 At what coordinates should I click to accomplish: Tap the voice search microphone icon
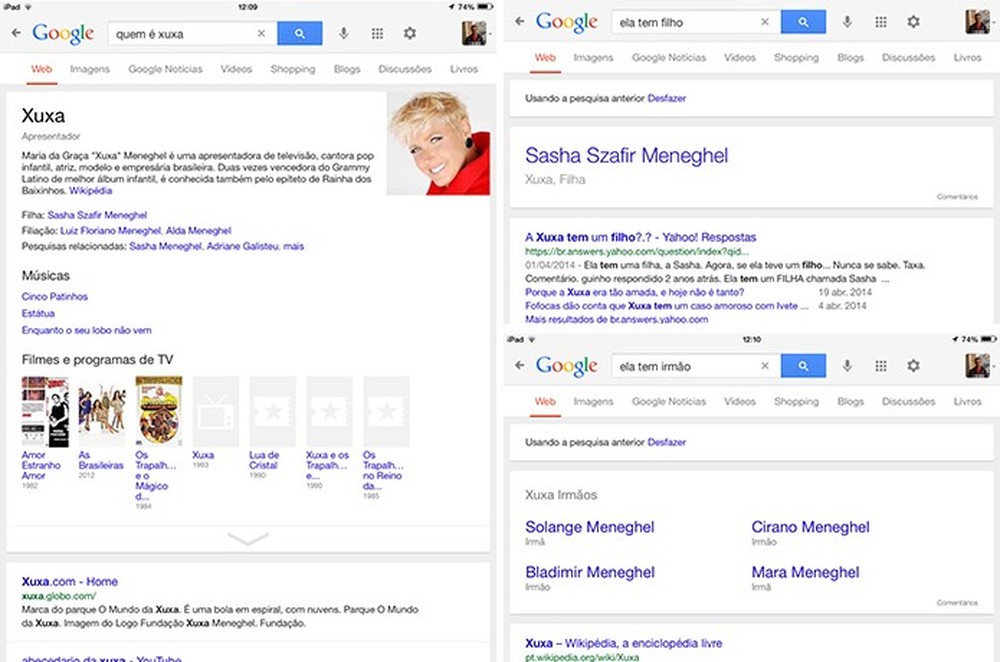(345, 33)
